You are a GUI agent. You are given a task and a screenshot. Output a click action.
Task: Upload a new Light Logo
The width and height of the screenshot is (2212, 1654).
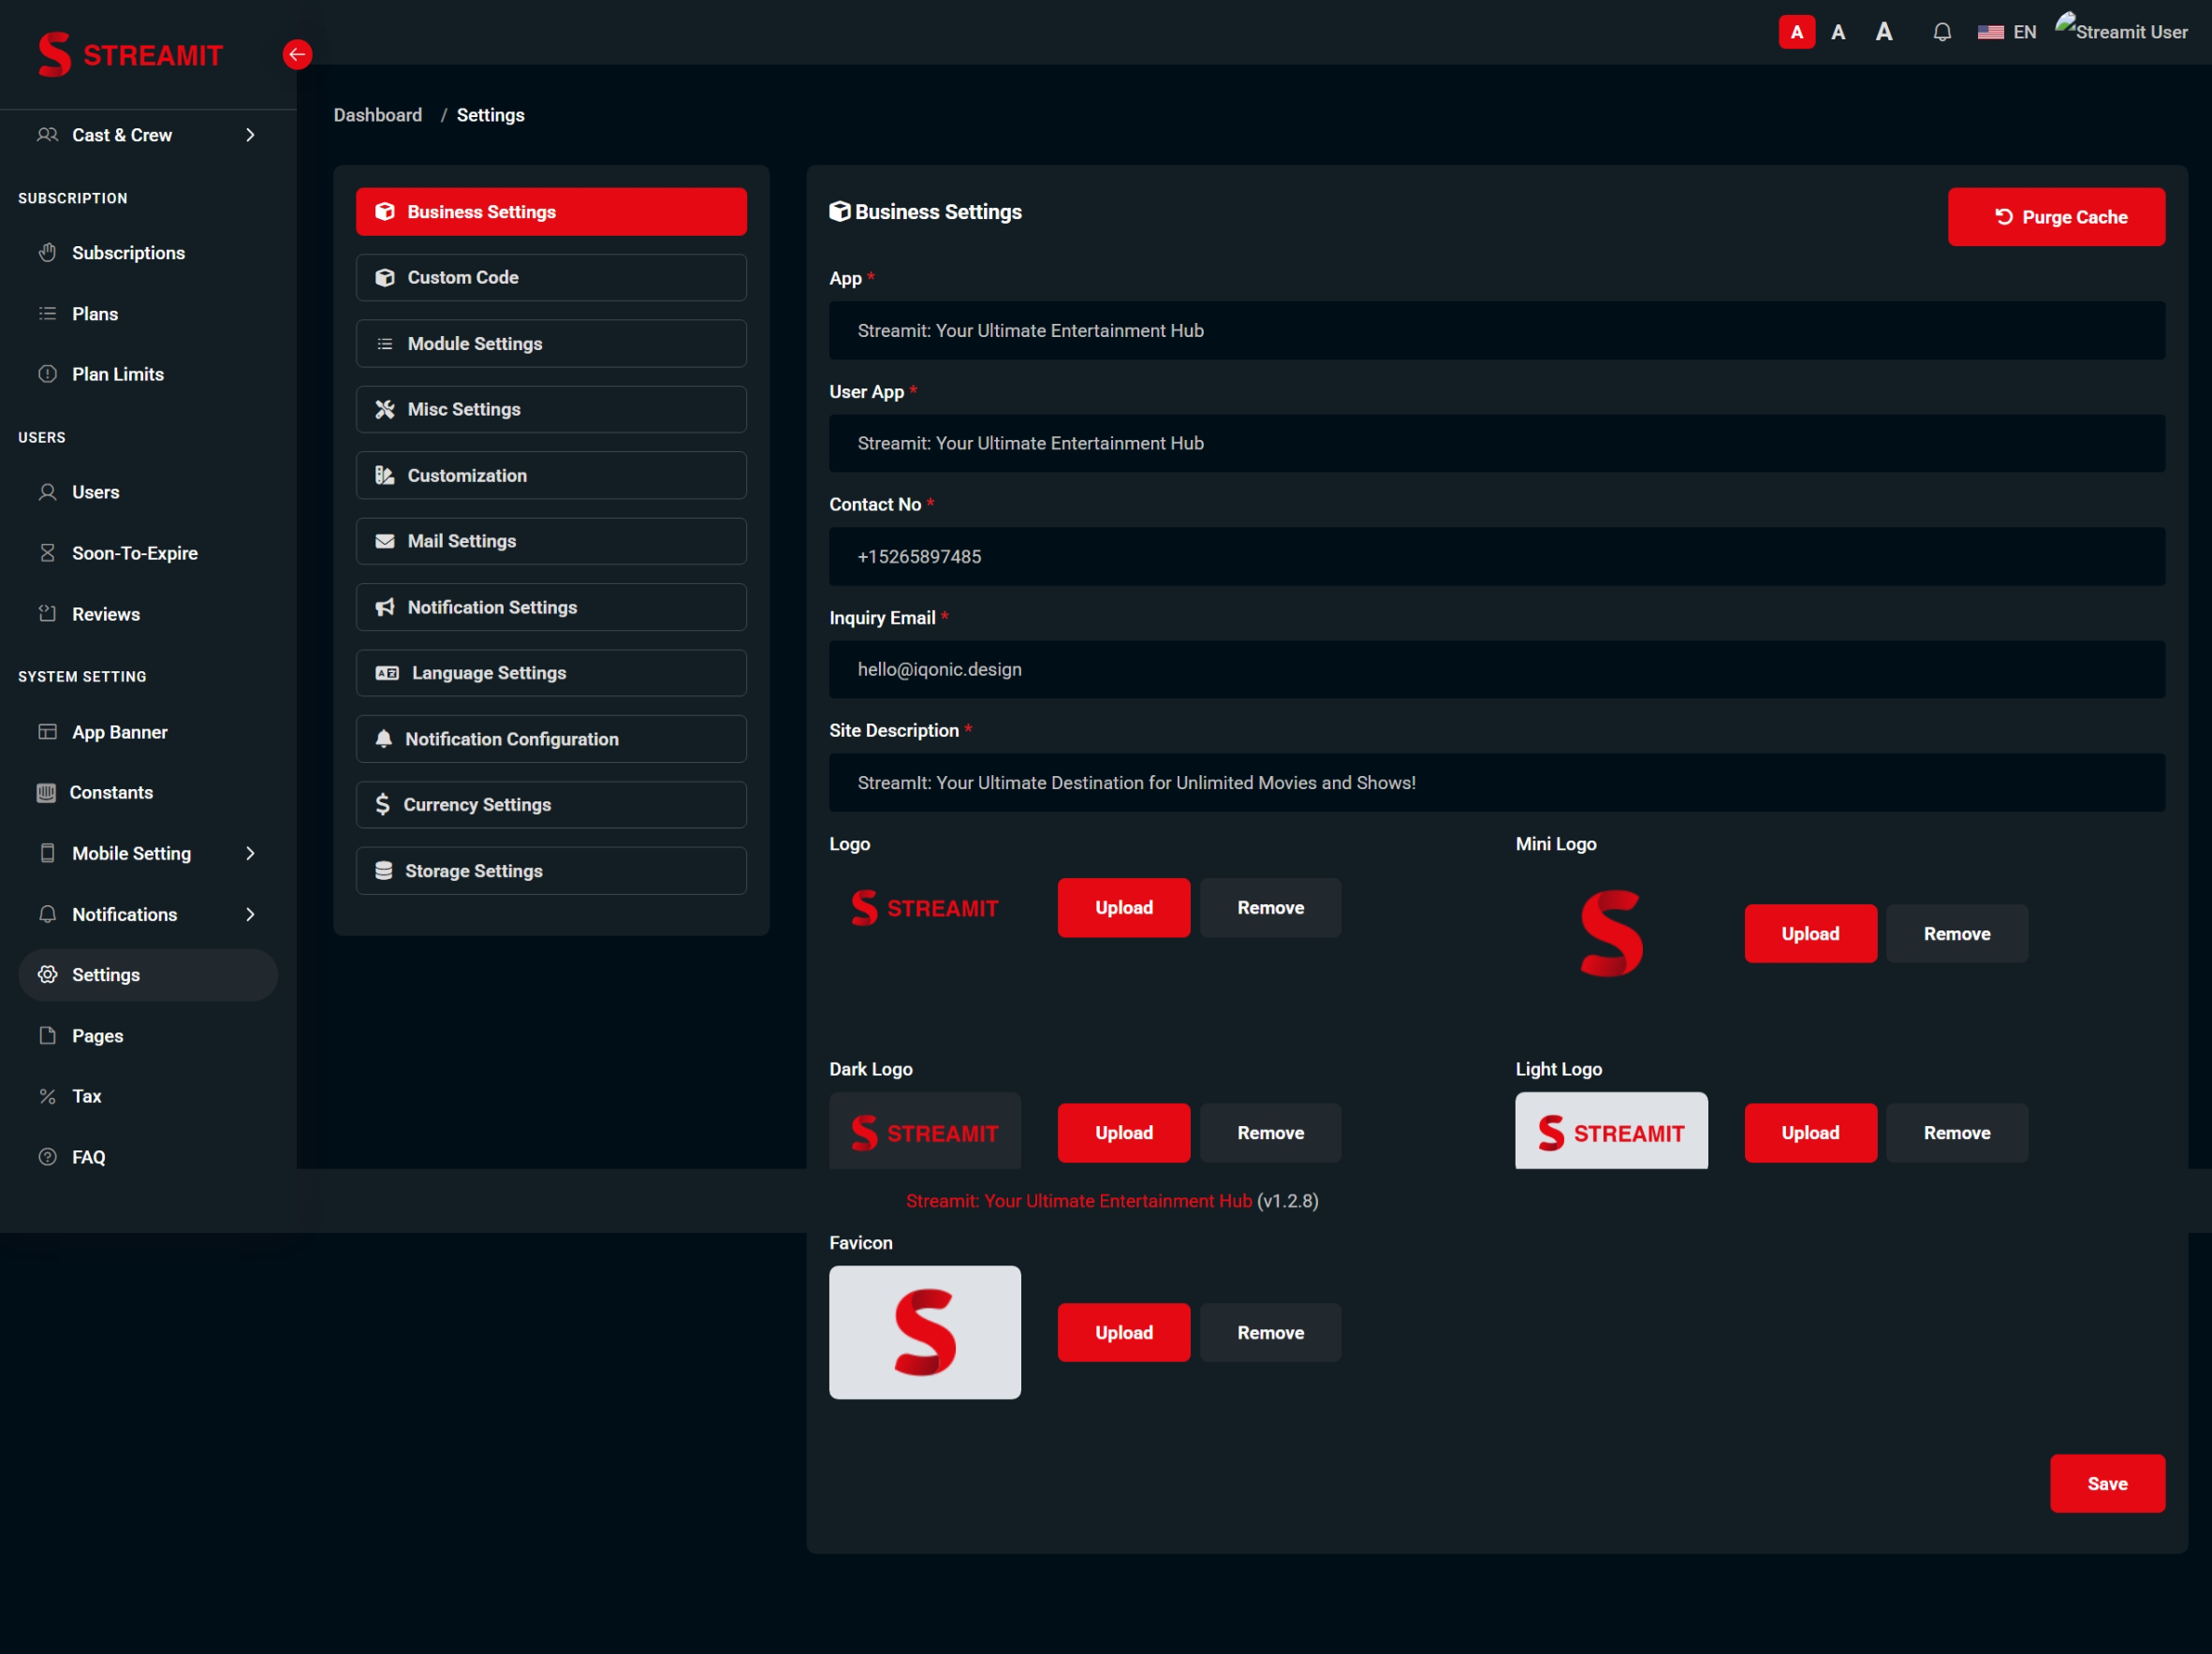pos(1810,1133)
